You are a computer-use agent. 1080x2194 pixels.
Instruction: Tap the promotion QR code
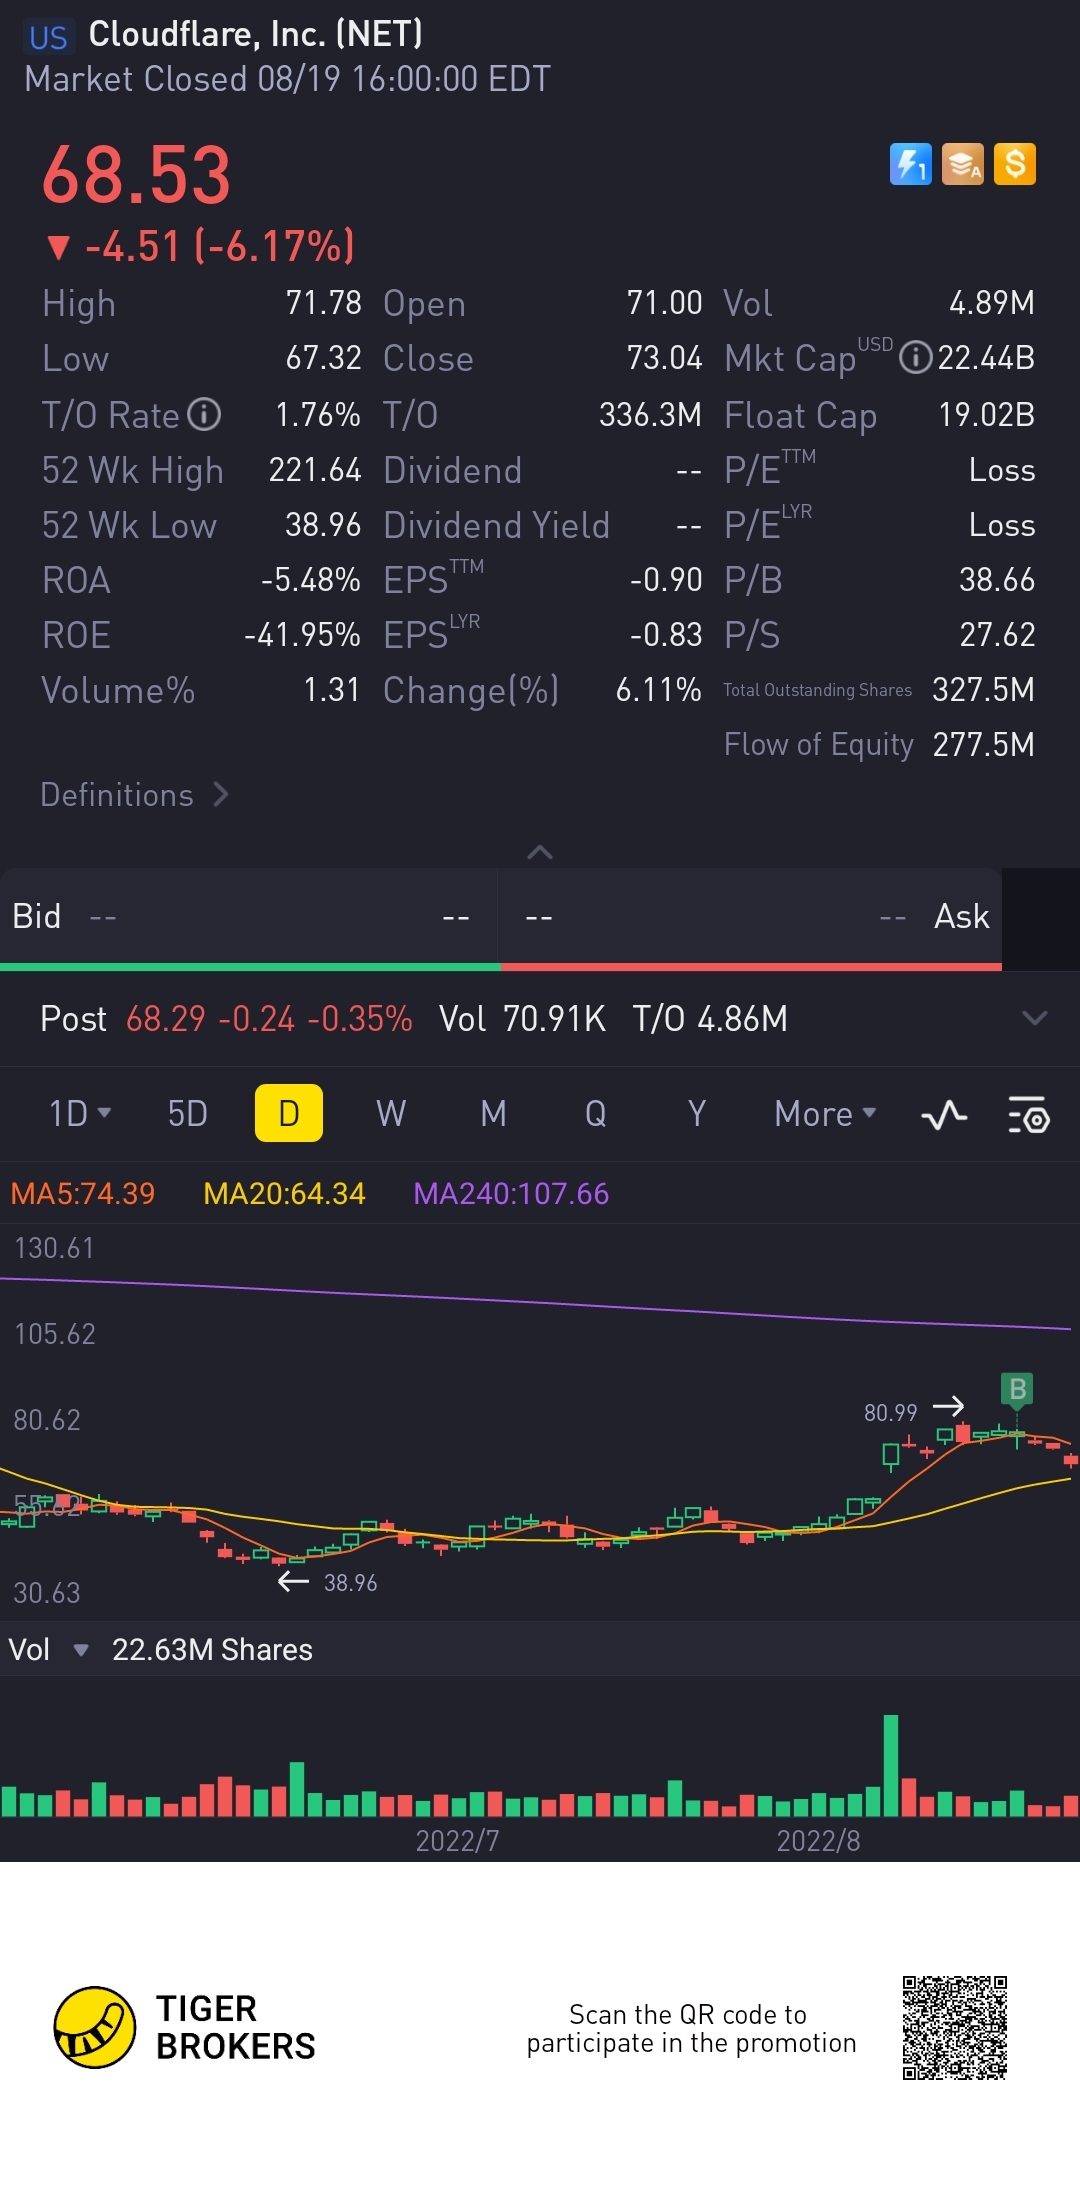coord(954,2027)
